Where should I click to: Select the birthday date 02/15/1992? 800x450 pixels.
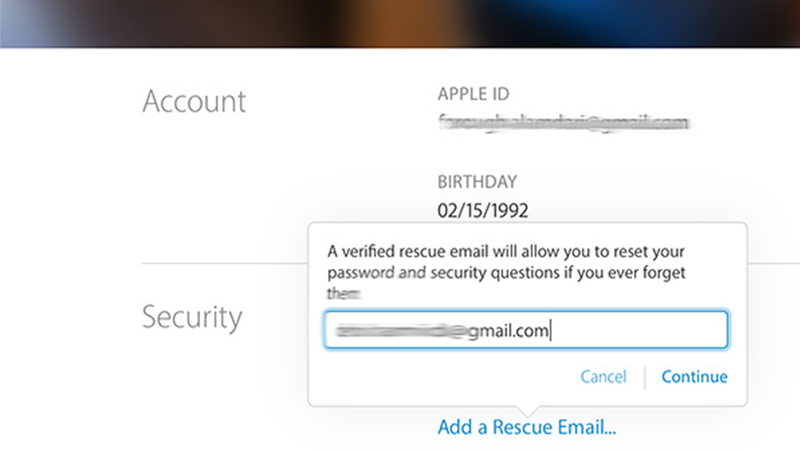pos(483,211)
